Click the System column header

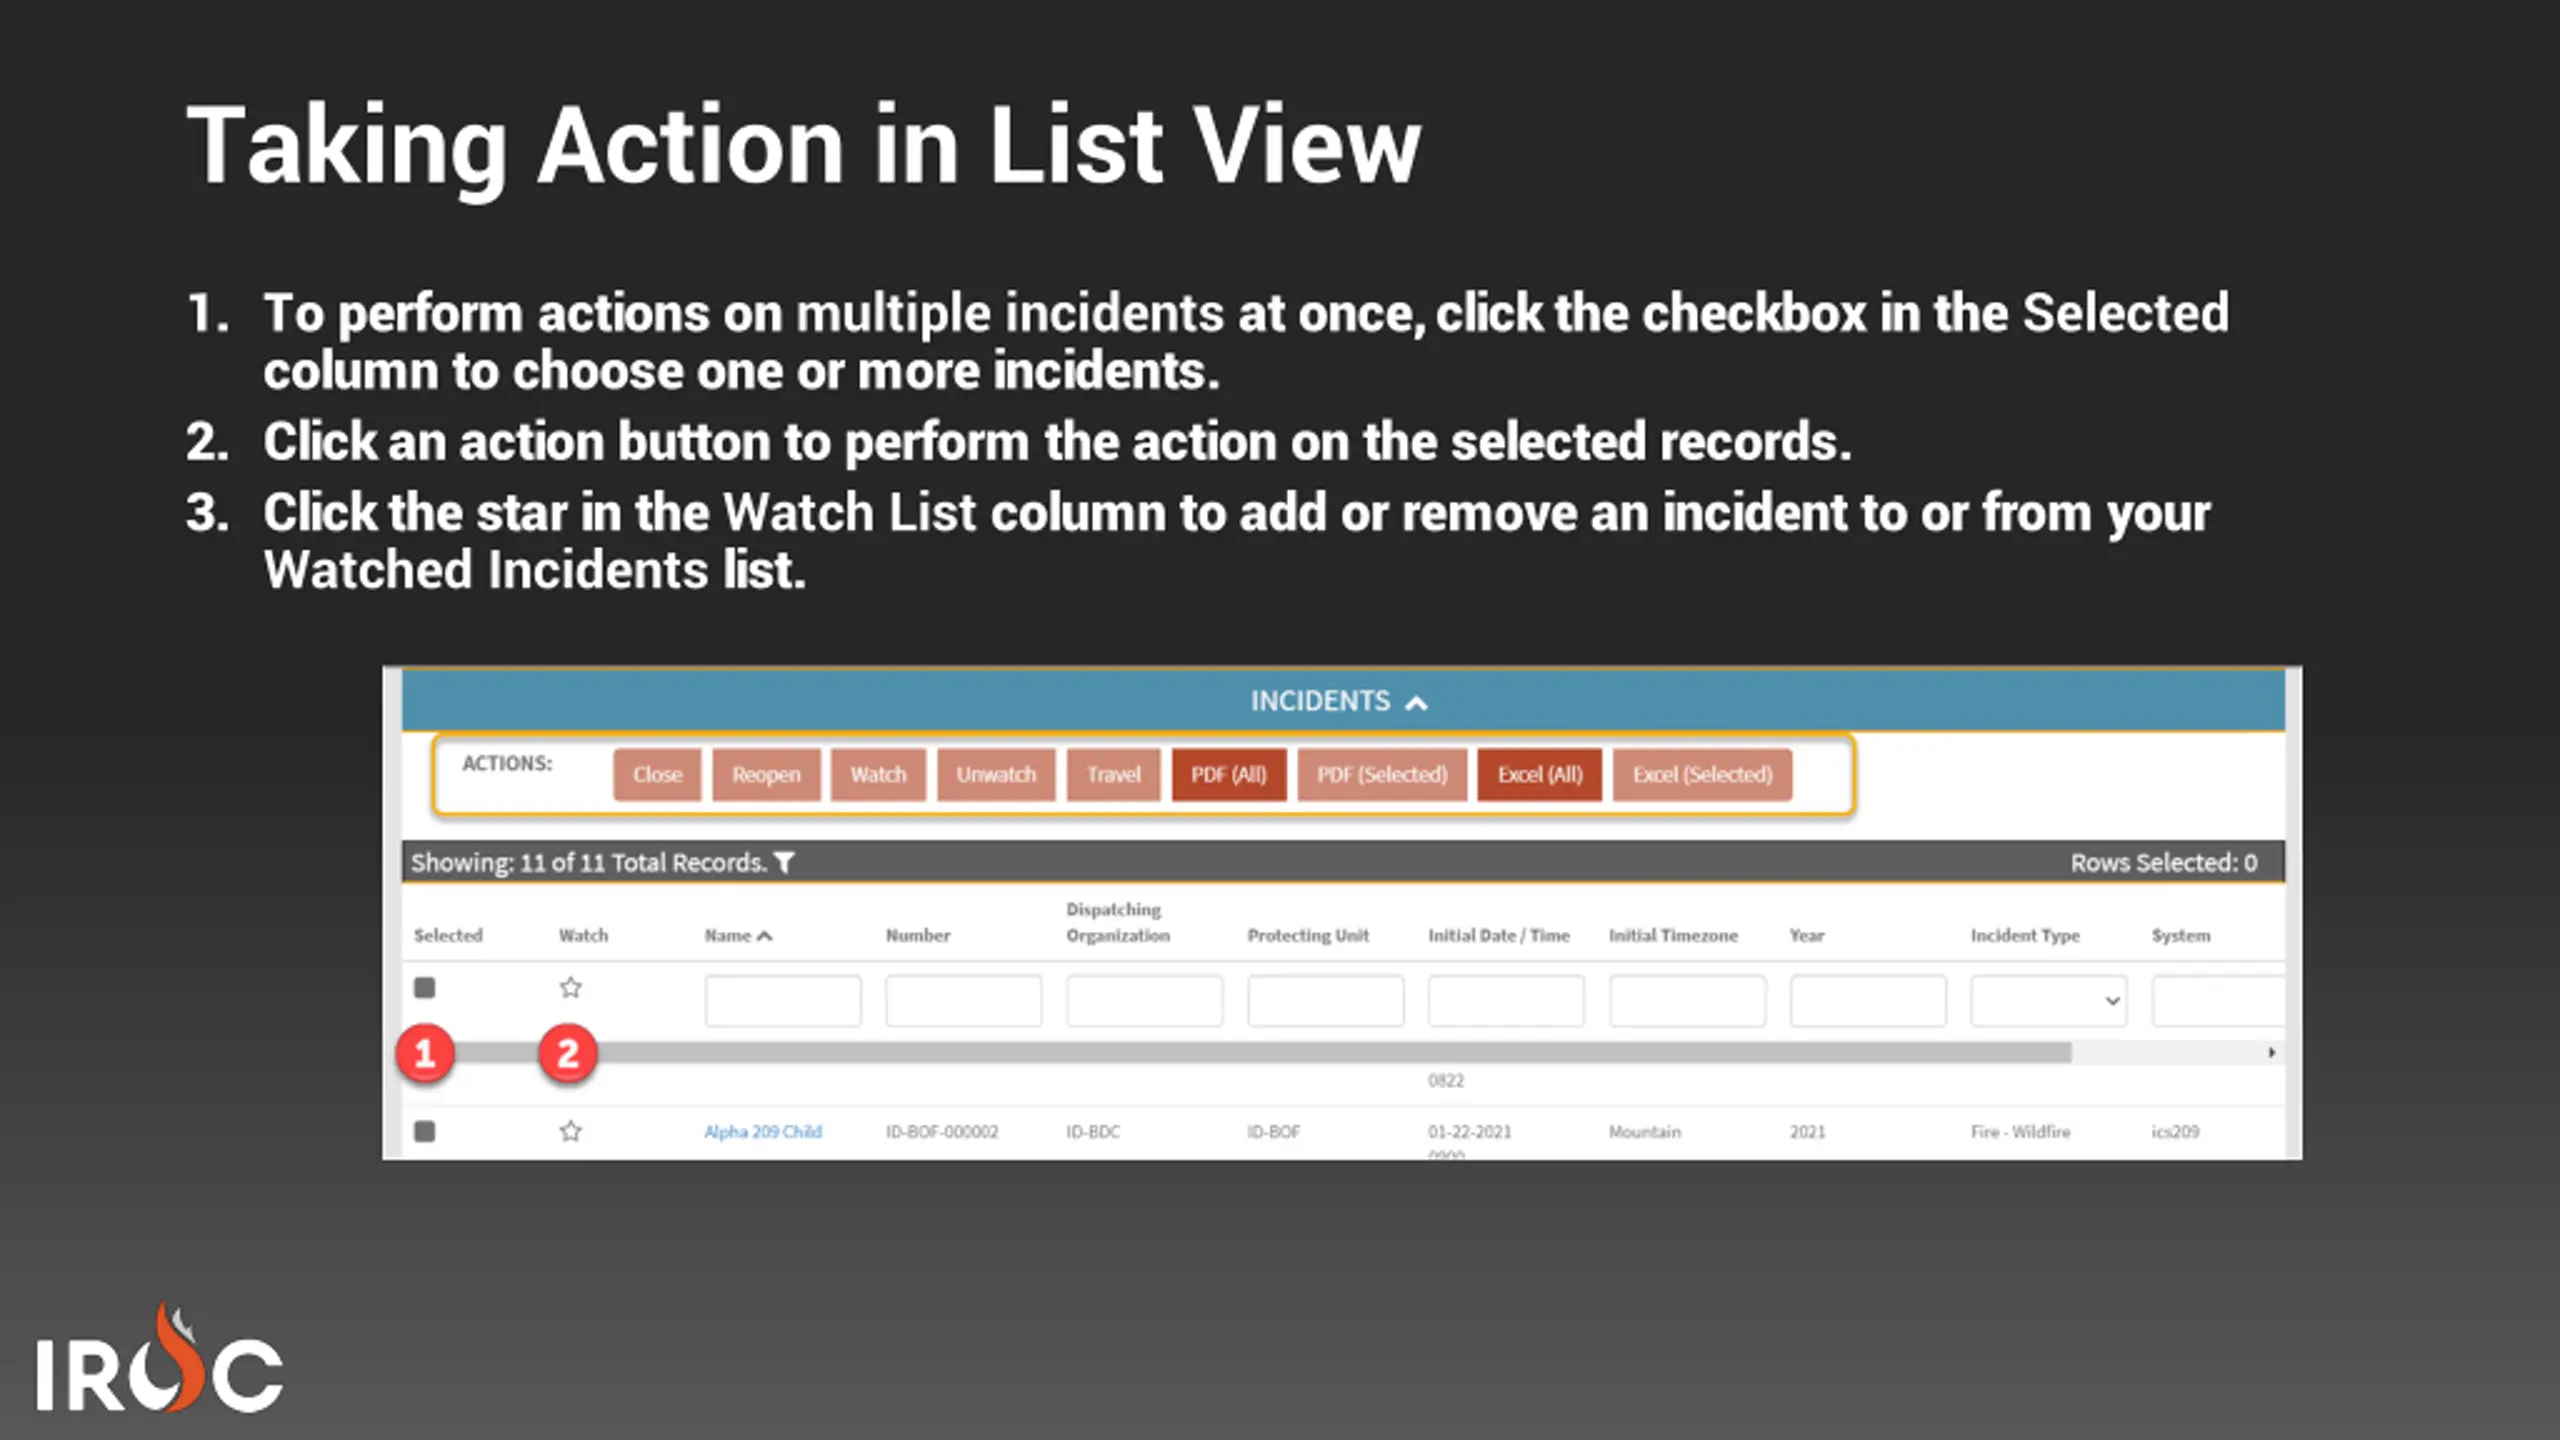click(2181, 935)
